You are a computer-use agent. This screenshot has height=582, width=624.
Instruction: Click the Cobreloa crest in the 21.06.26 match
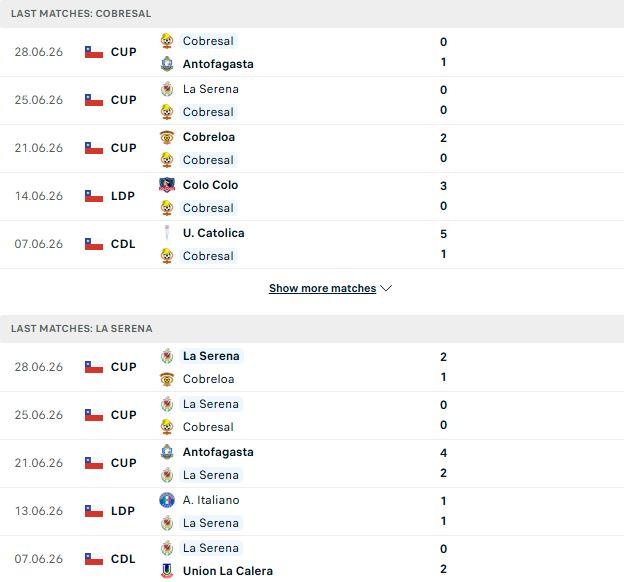coord(167,137)
